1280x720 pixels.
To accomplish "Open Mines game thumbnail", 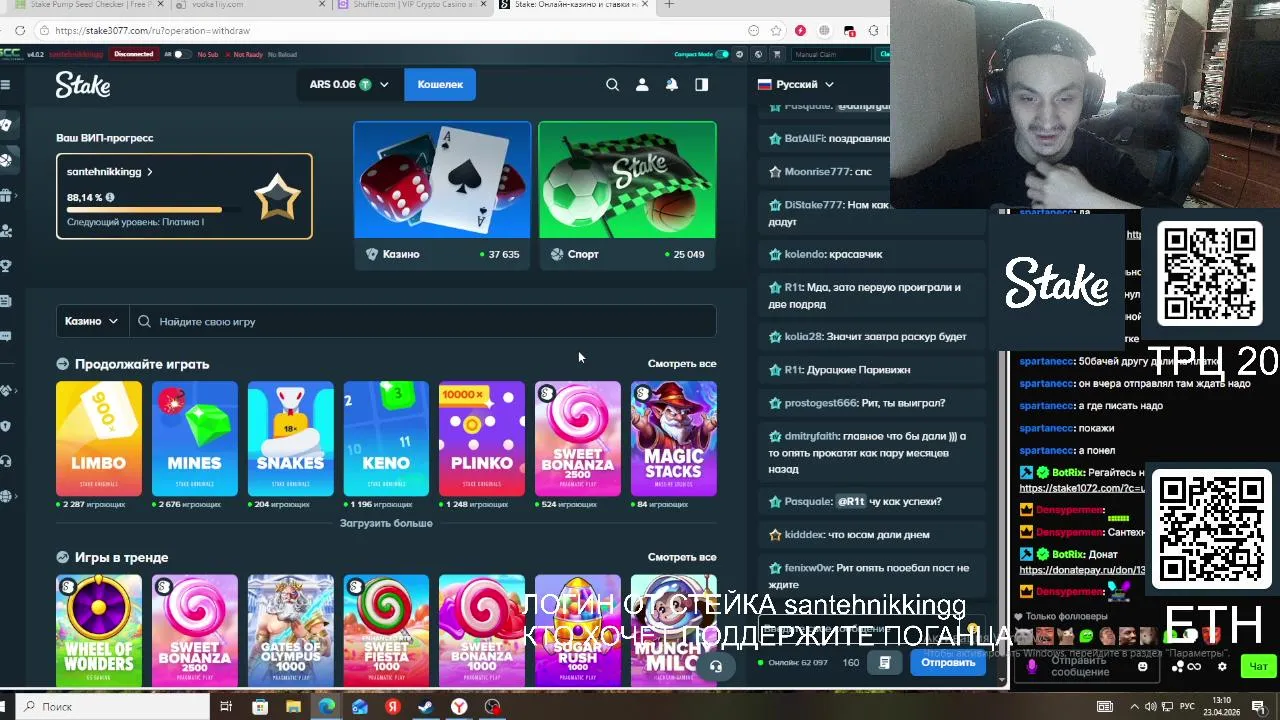I will 195,438.
